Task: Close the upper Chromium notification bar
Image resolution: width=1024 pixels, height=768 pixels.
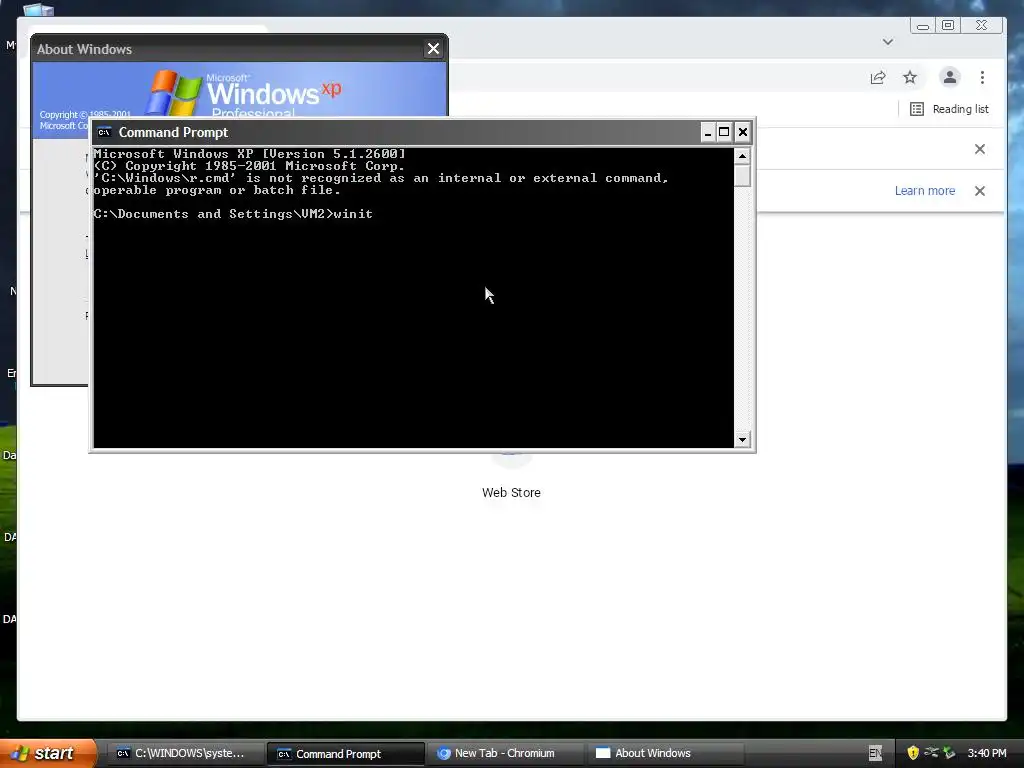Action: (980, 149)
